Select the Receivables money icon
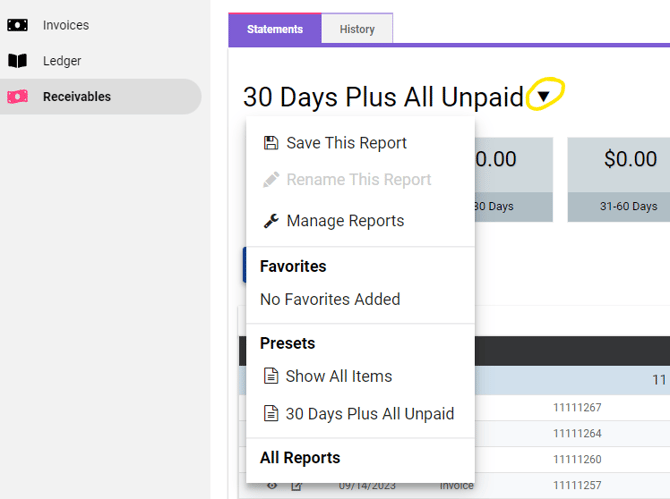 (17, 97)
